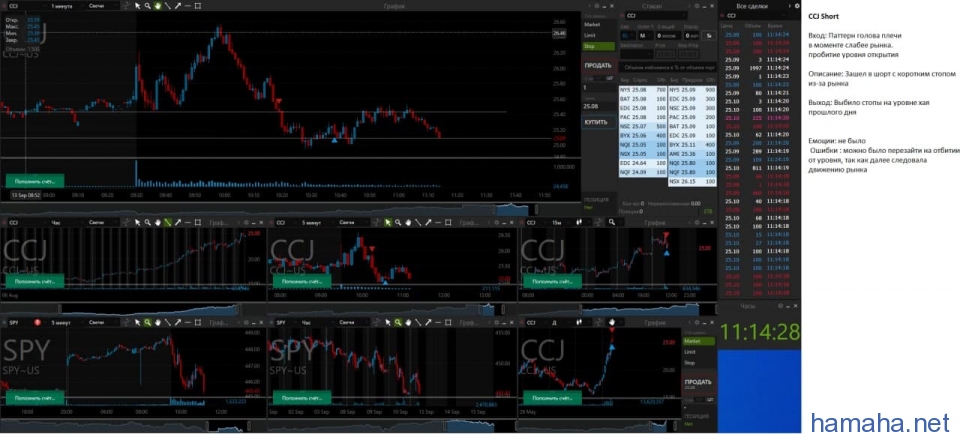This screenshot has width=960, height=434.
Task: Click Пополнить счёт button in 1-minute chart
Action: 35,181
